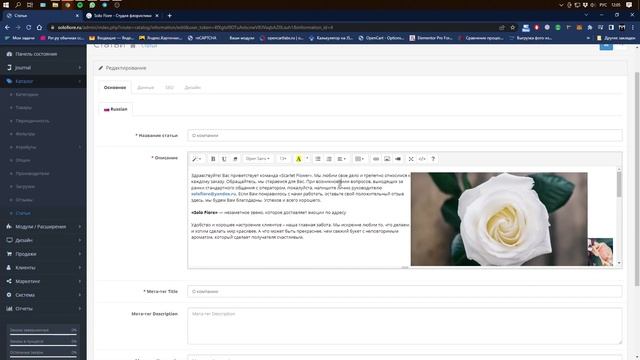640x360 pixels.
Task: Click the soloflore email link in description
Action: click(213, 194)
